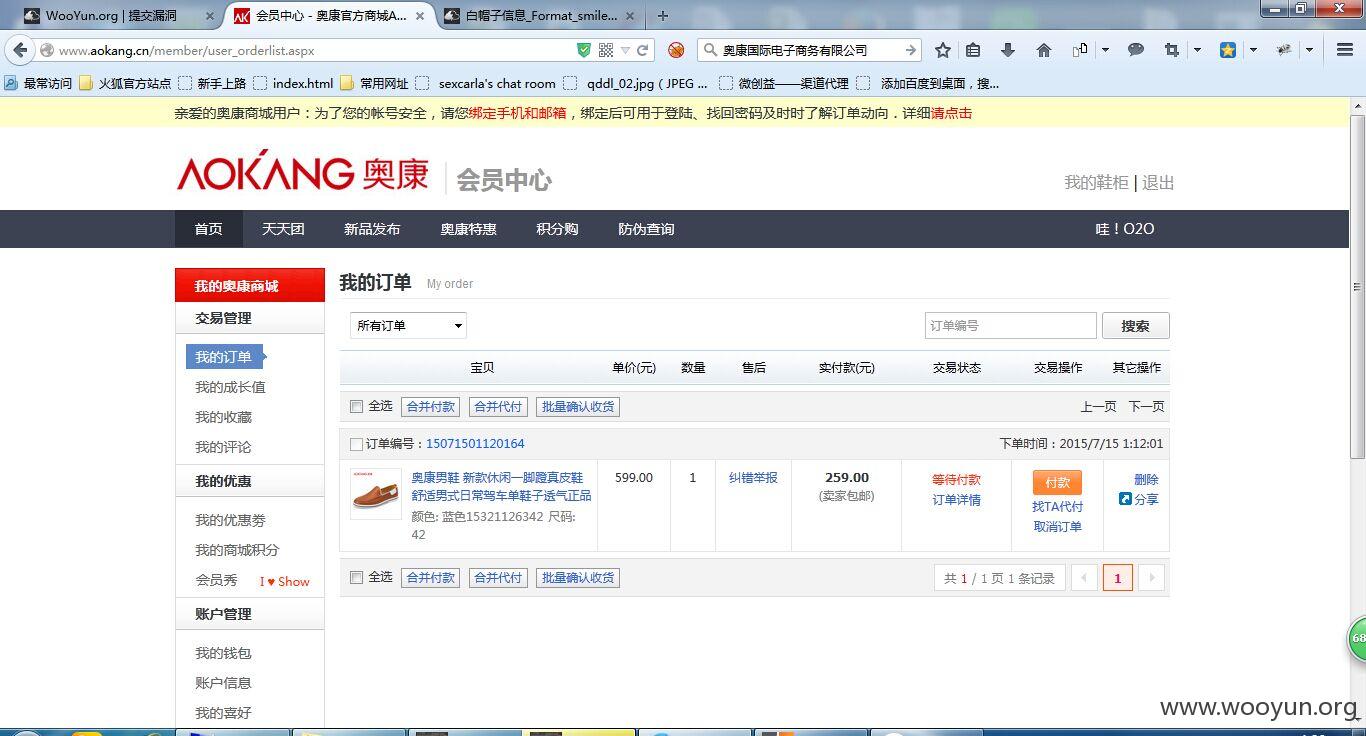
Task: Click the 纠错举报 report link
Action: pos(753,478)
